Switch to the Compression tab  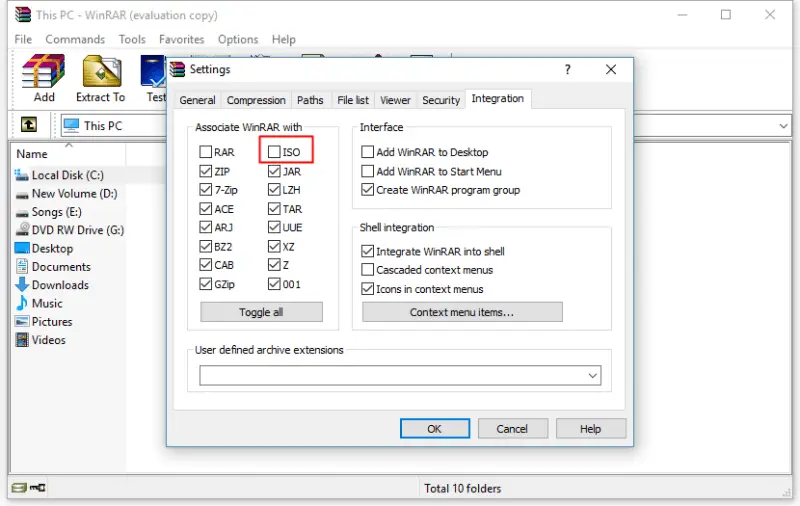(x=256, y=100)
